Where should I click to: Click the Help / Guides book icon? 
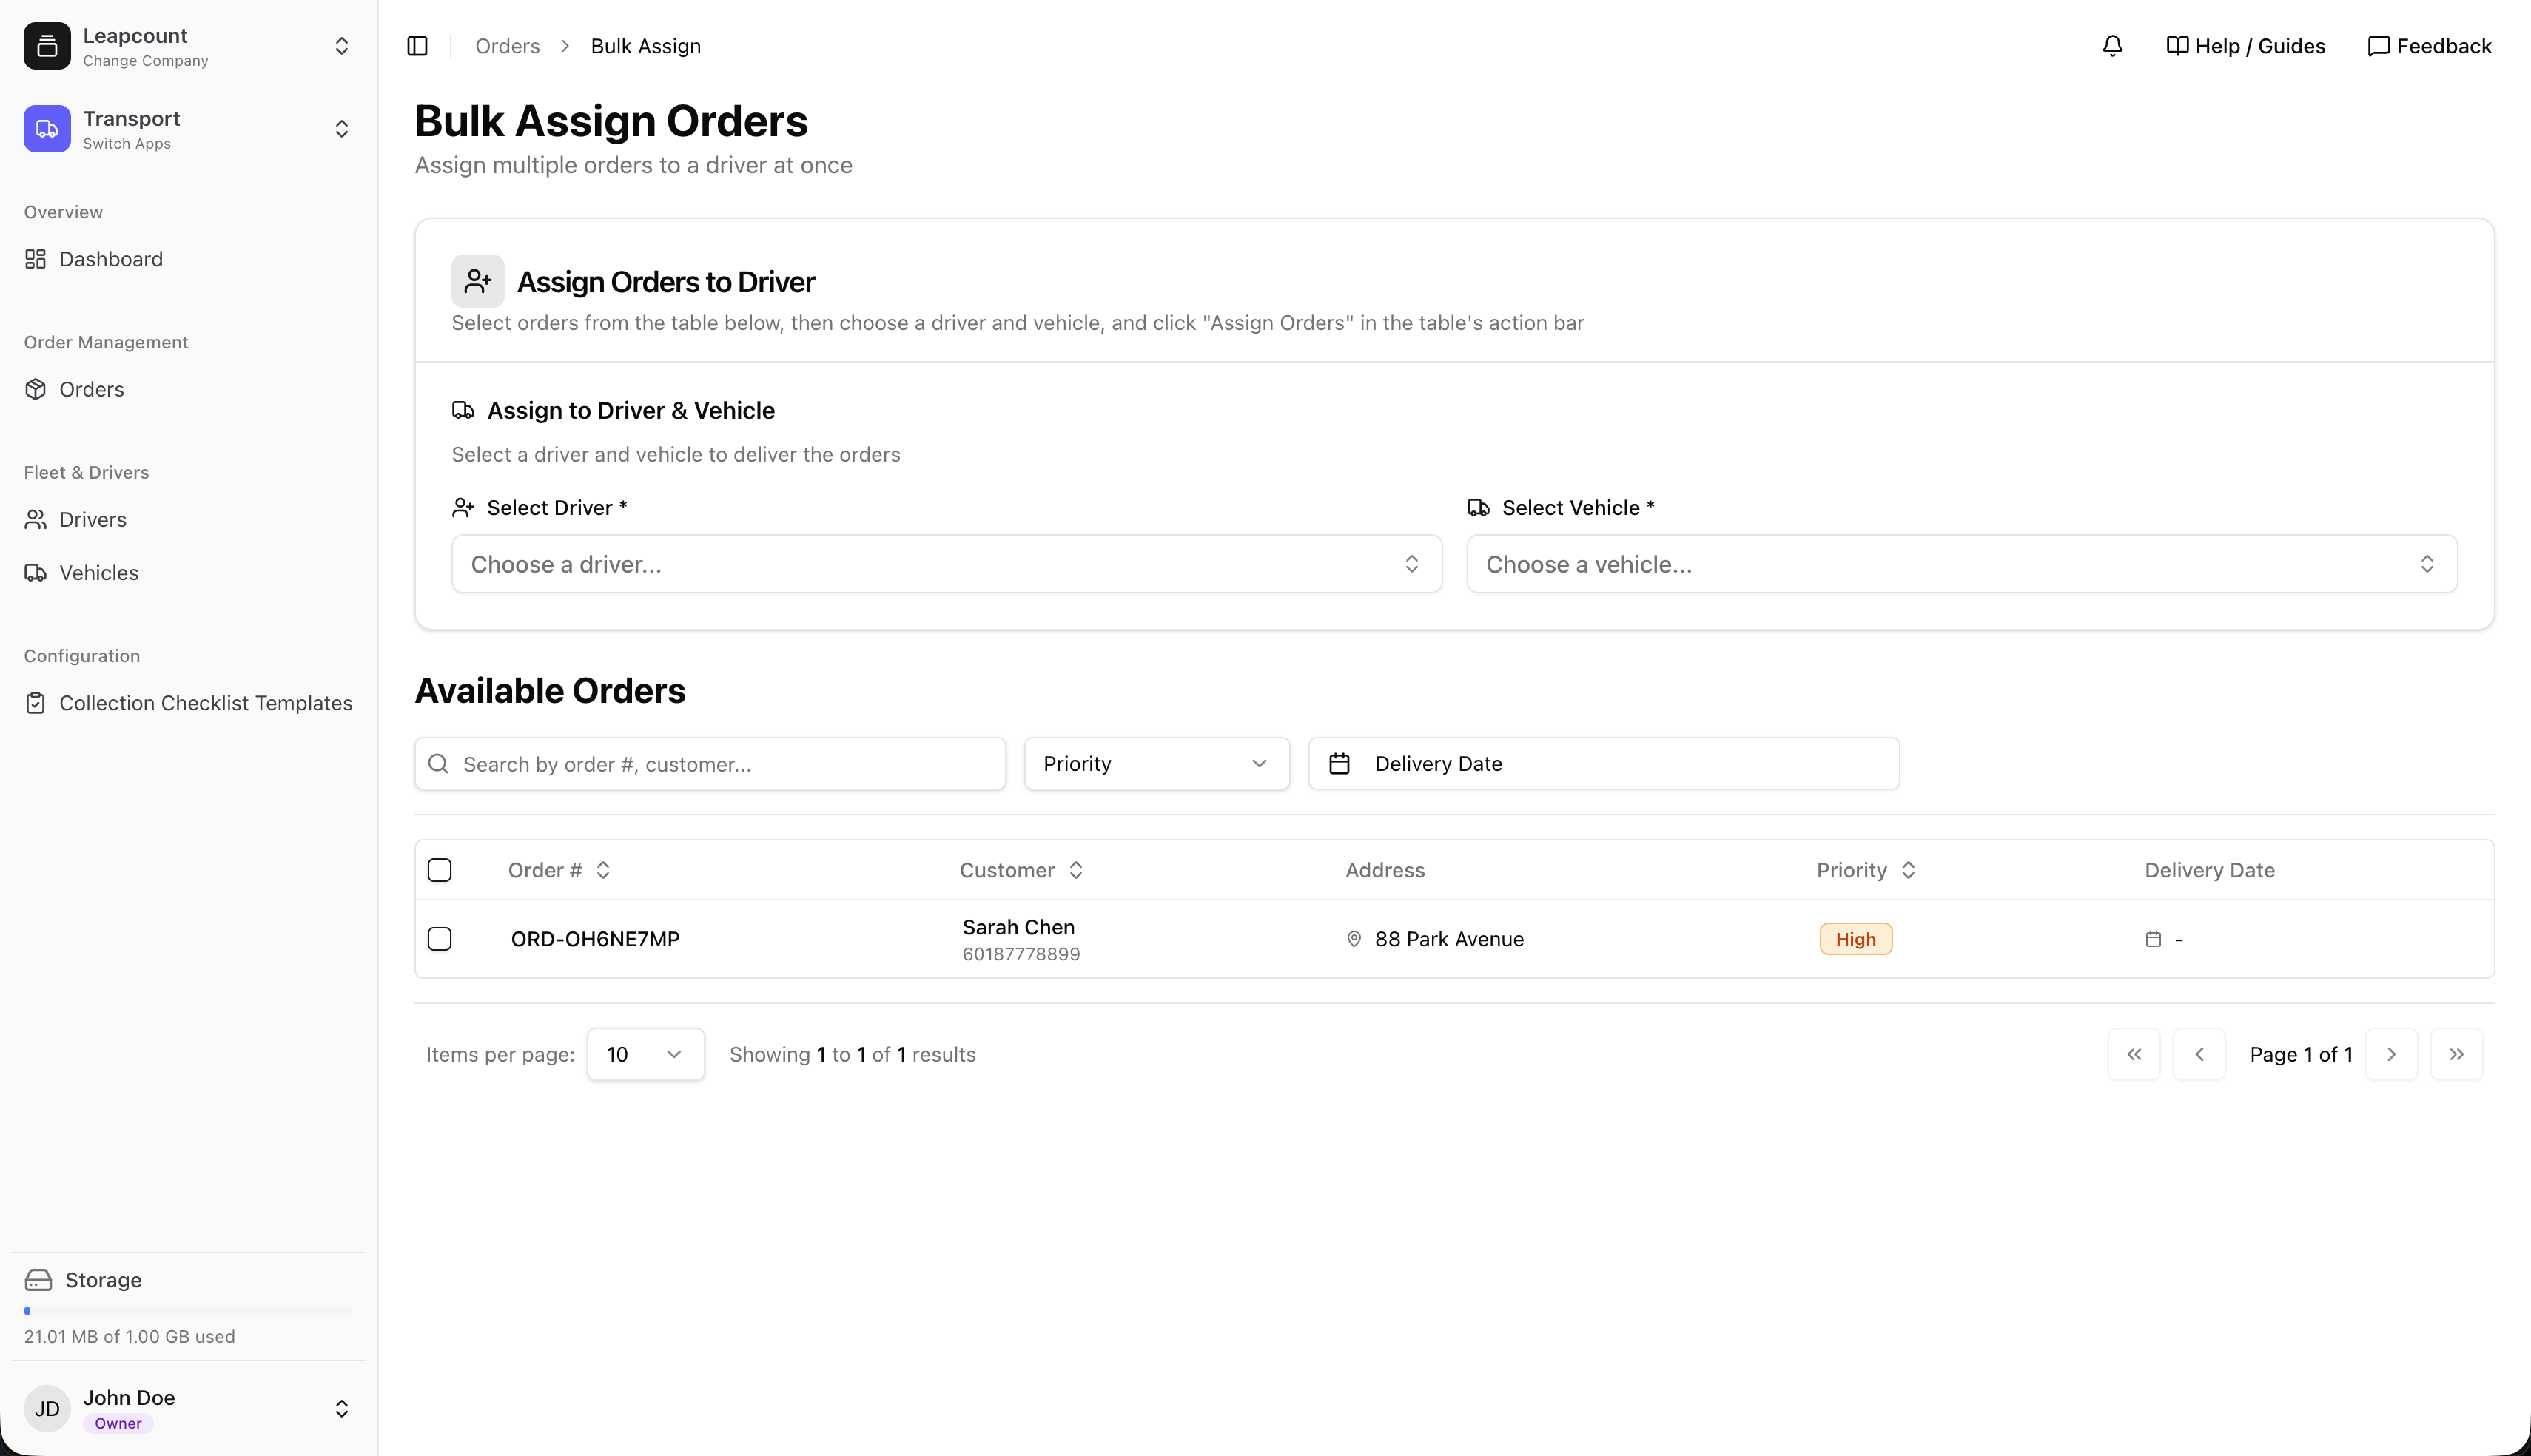coord(2177,46)
